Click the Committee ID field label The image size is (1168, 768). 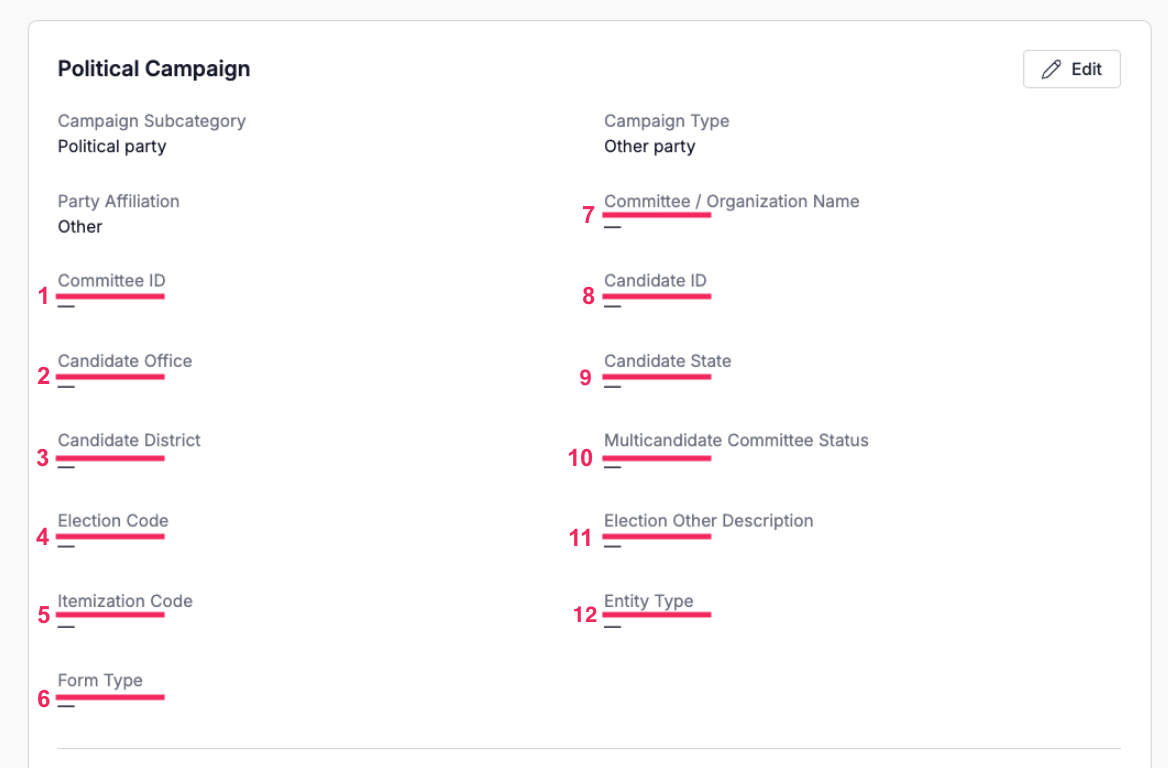point(112,281)
